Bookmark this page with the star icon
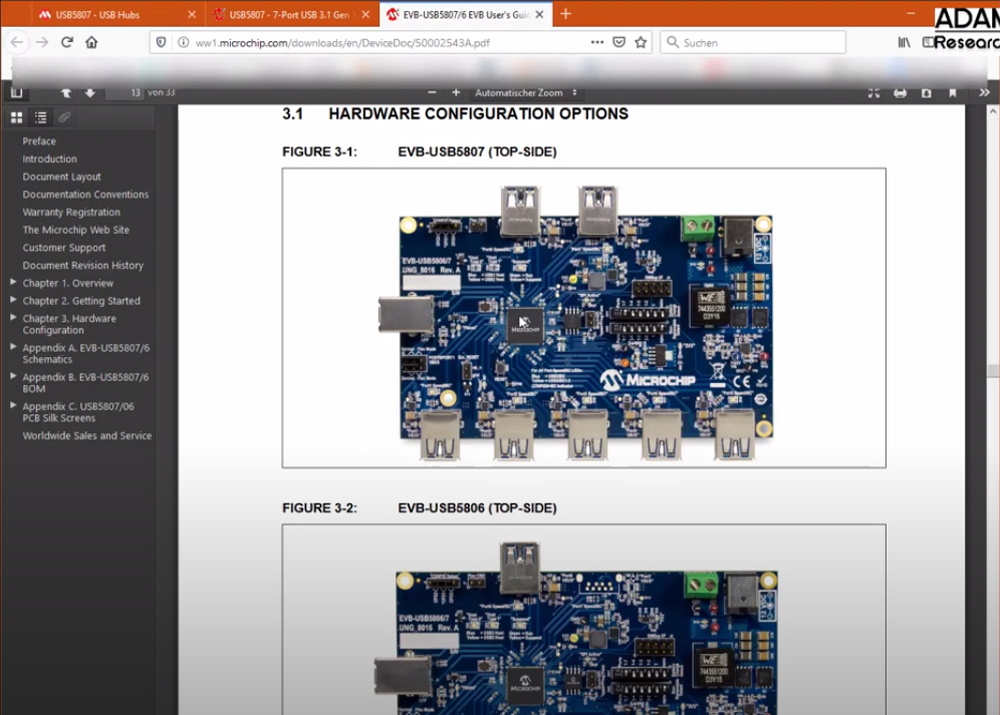The image size is (1000, 715). pos(641,42)
